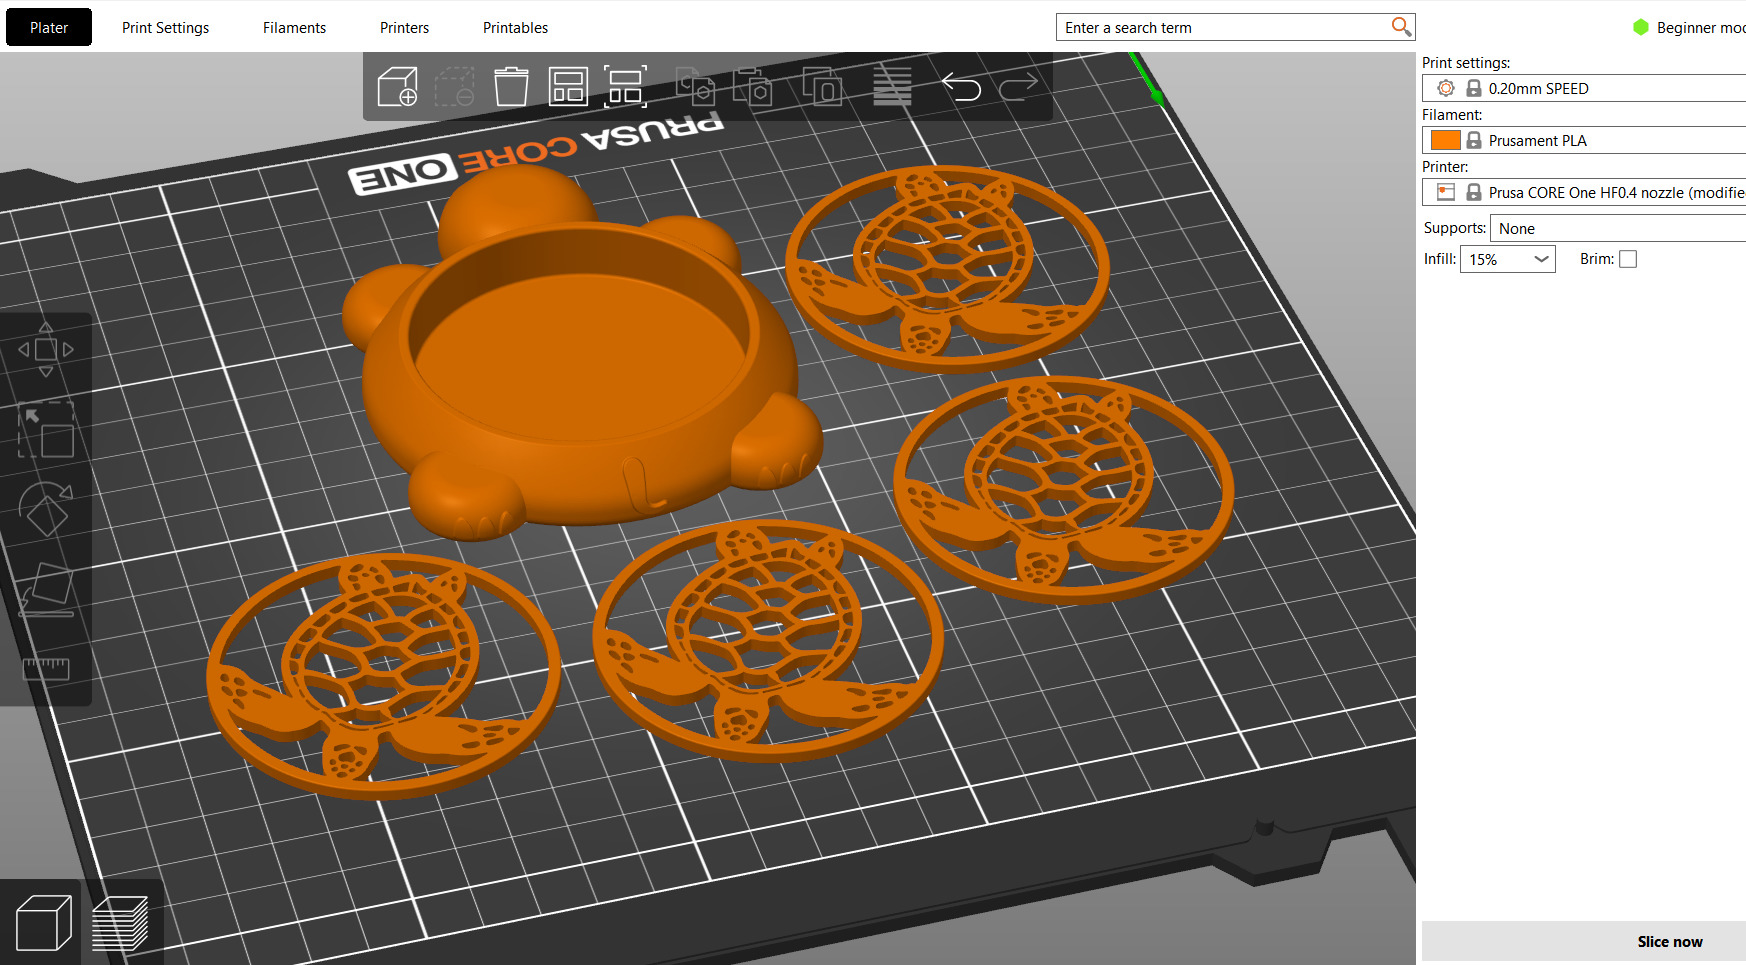Image resolution: width=1746 pixels, height=965 pixels.
Task: Open the Prusa CORE One printer dropdown
Action: point(1584,192)
